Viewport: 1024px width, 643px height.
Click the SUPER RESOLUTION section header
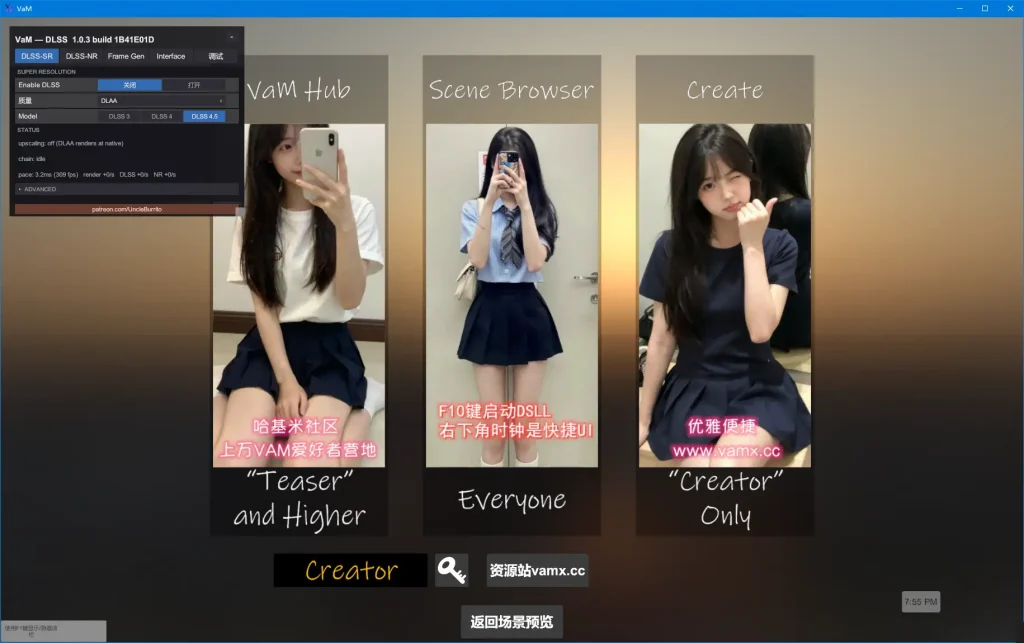(x=46, y=72)
